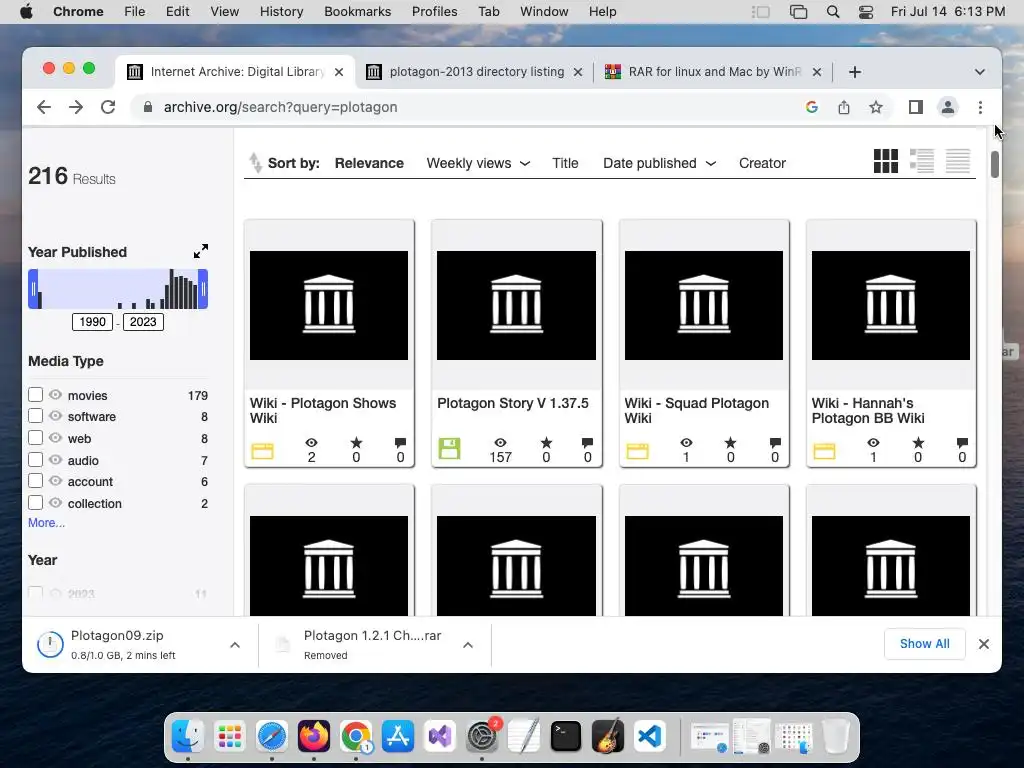Screen dimensions: 1024x768
Task: Show only movies via eye icon
Action: pyautogui.click(x=56, y=394)
